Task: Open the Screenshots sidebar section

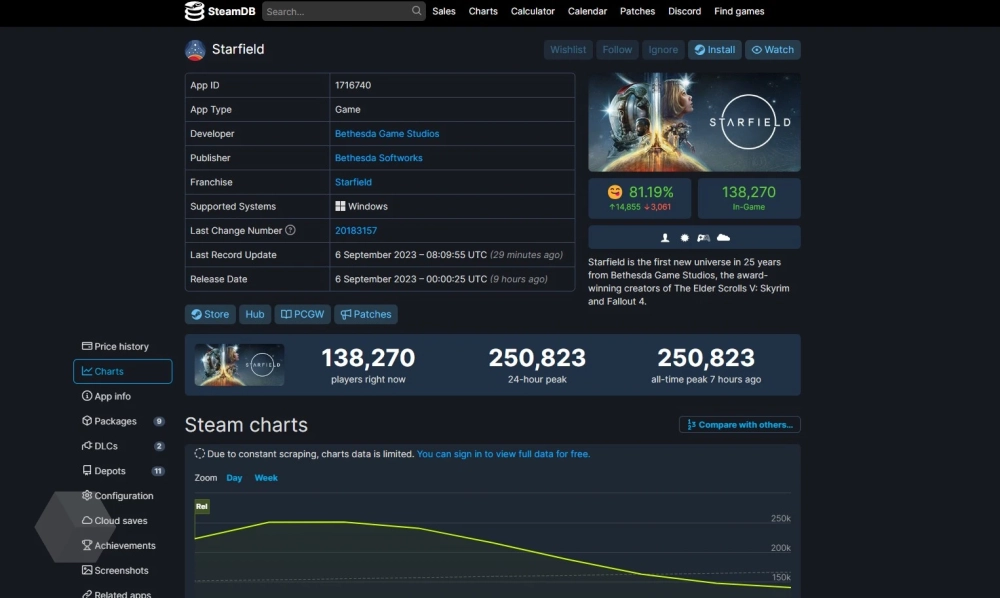Action: [121, 571]
